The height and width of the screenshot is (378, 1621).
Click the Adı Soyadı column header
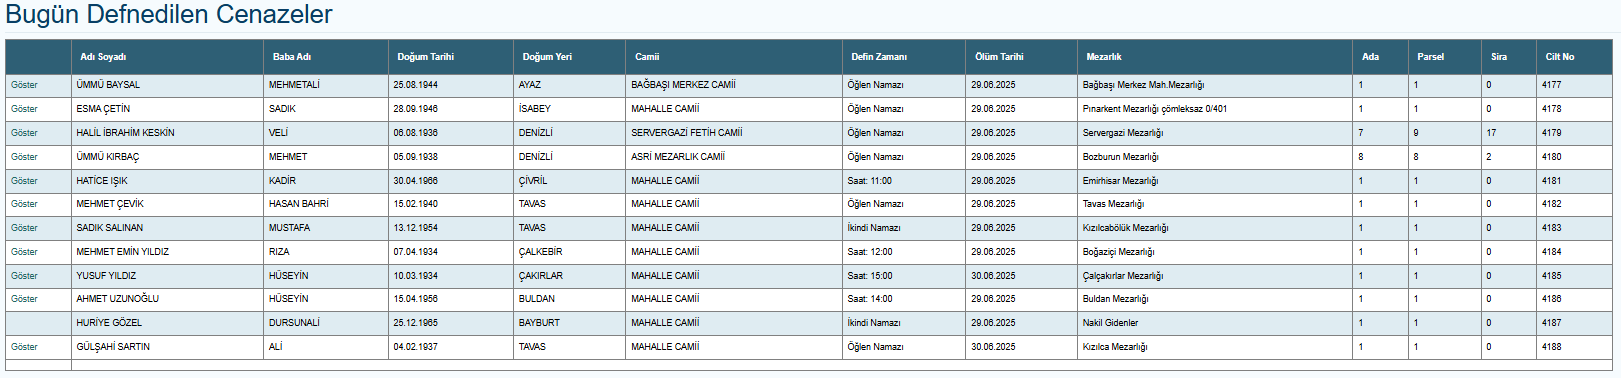click(103, 57)
